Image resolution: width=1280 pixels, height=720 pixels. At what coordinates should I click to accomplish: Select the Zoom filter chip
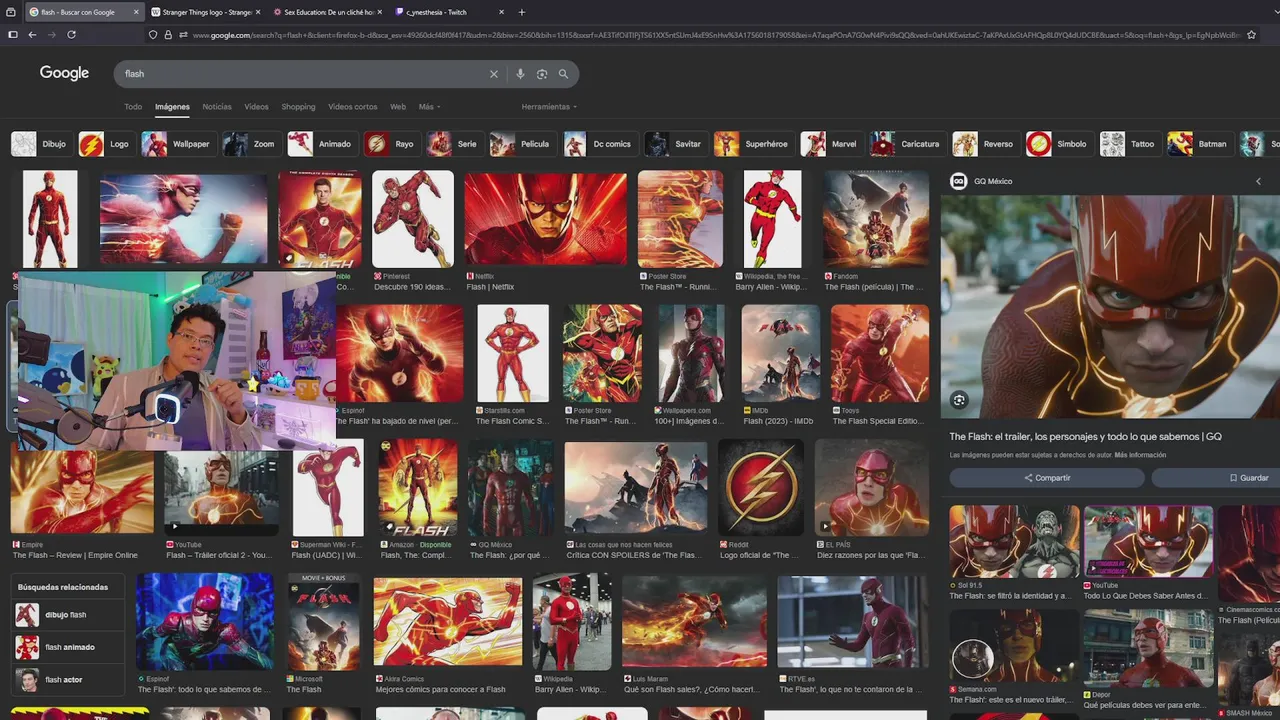coord(250,144)
